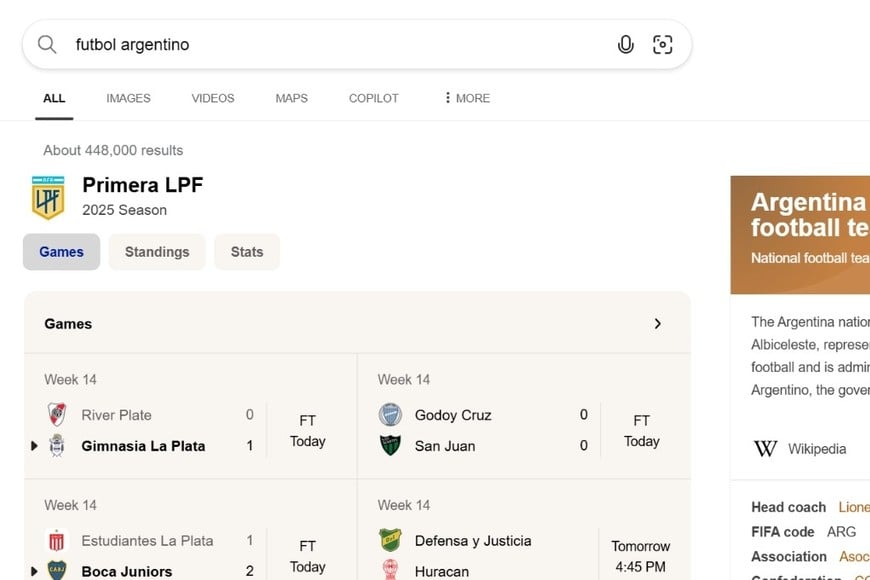Switch to the Images tab

tap(128, 98)
